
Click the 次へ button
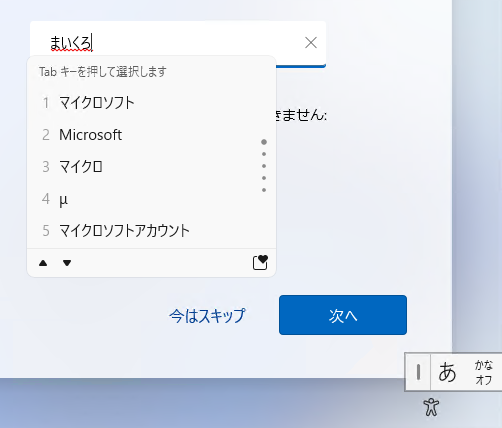tap(343, 315)
